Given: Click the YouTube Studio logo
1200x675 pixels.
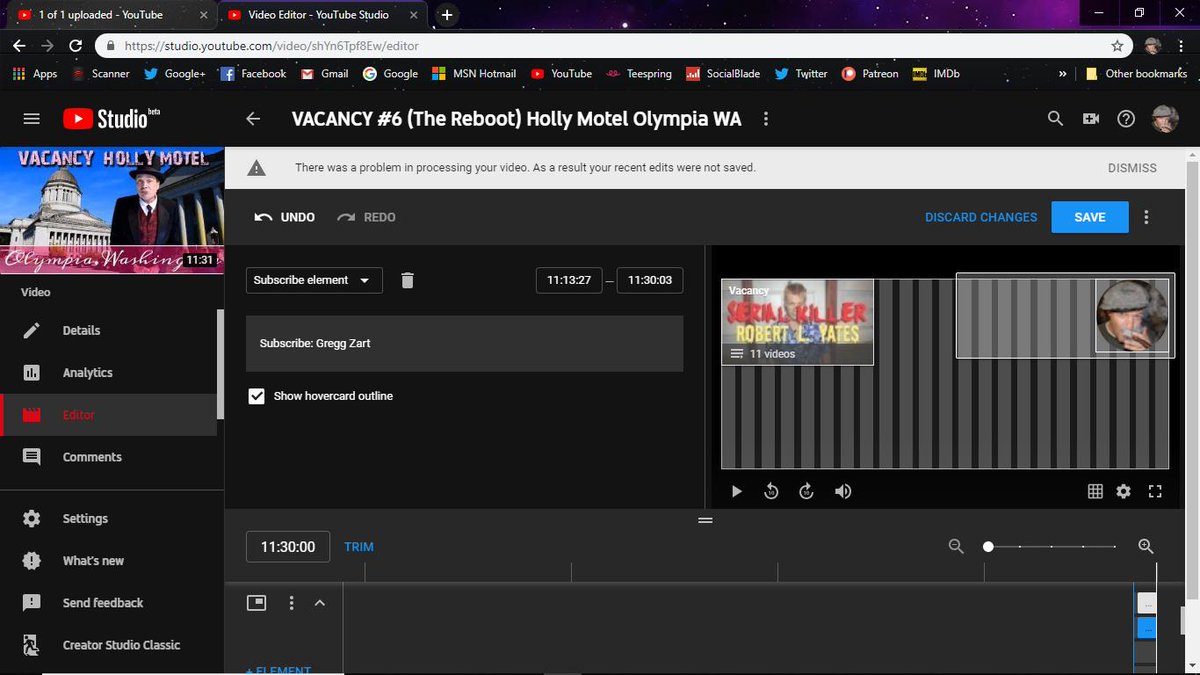Looking at the screenshot, I should coord(111,118).
